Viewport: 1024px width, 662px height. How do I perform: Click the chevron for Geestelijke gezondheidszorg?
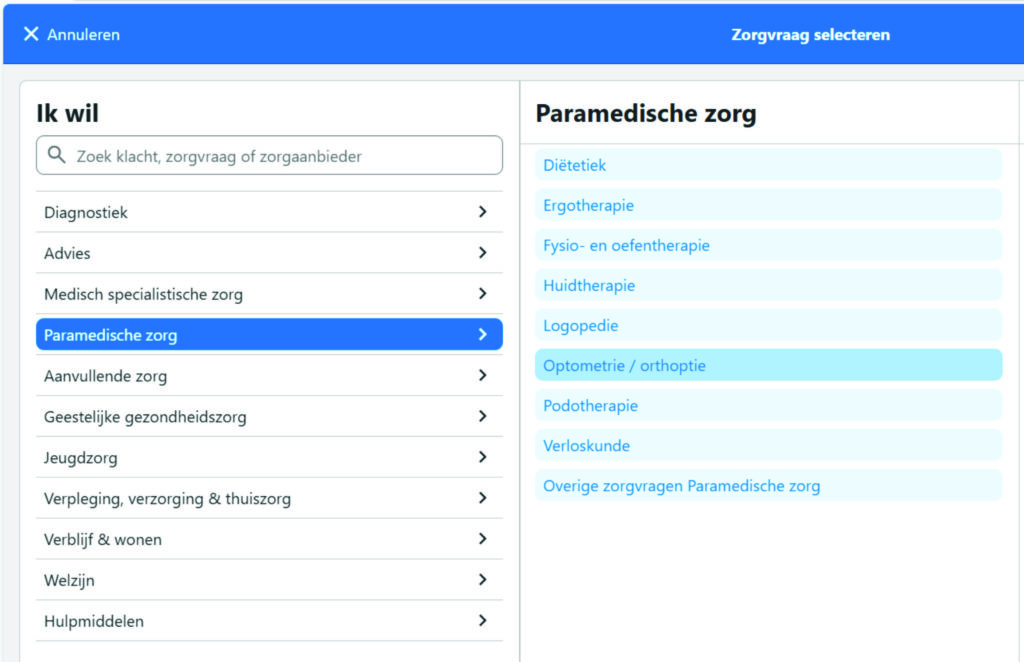pos(483,416)
